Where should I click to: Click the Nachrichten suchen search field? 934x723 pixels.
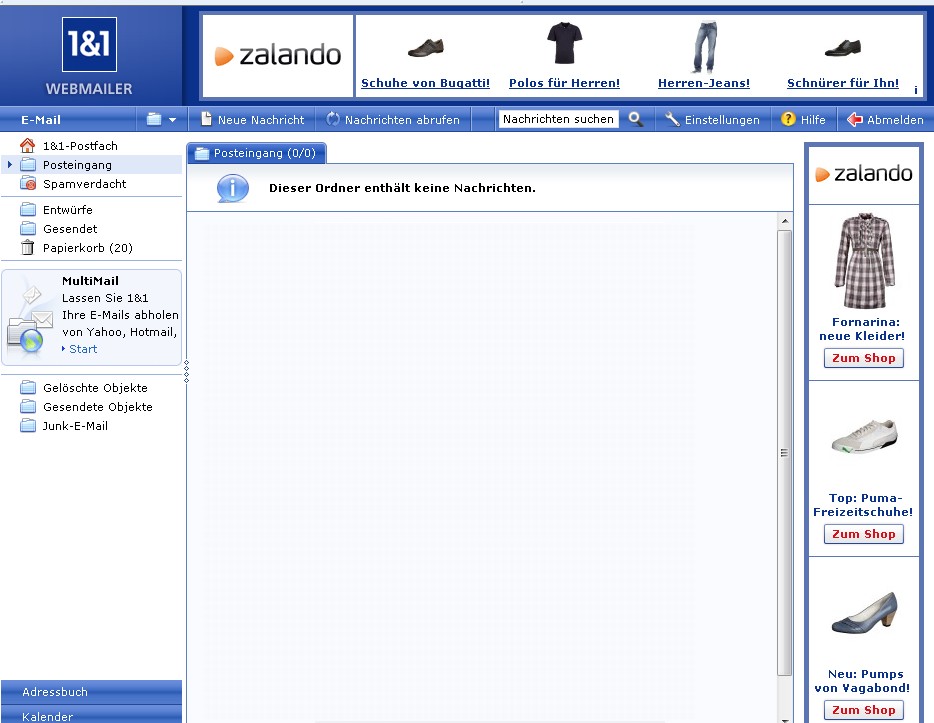pyautogui.click(x=558, y=119)
